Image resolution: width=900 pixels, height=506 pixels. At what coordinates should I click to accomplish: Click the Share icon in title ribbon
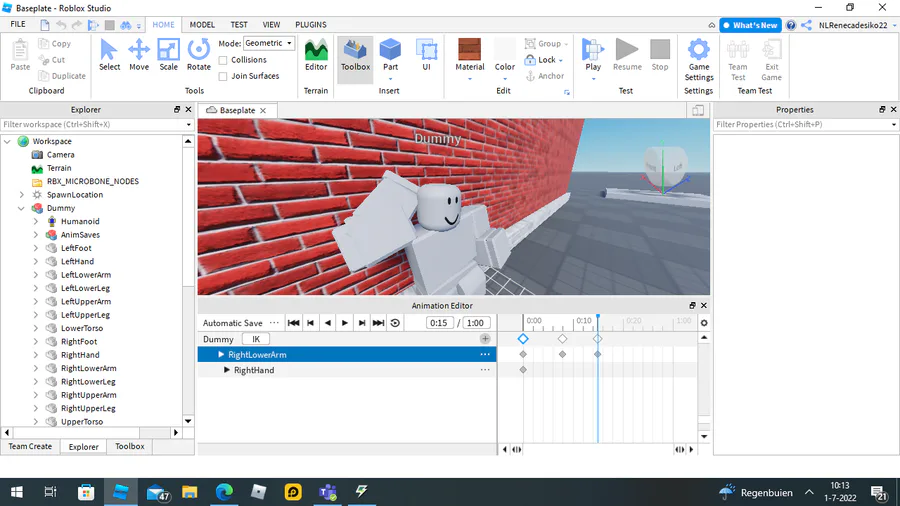pyautogui.click(x=806, y=25)
